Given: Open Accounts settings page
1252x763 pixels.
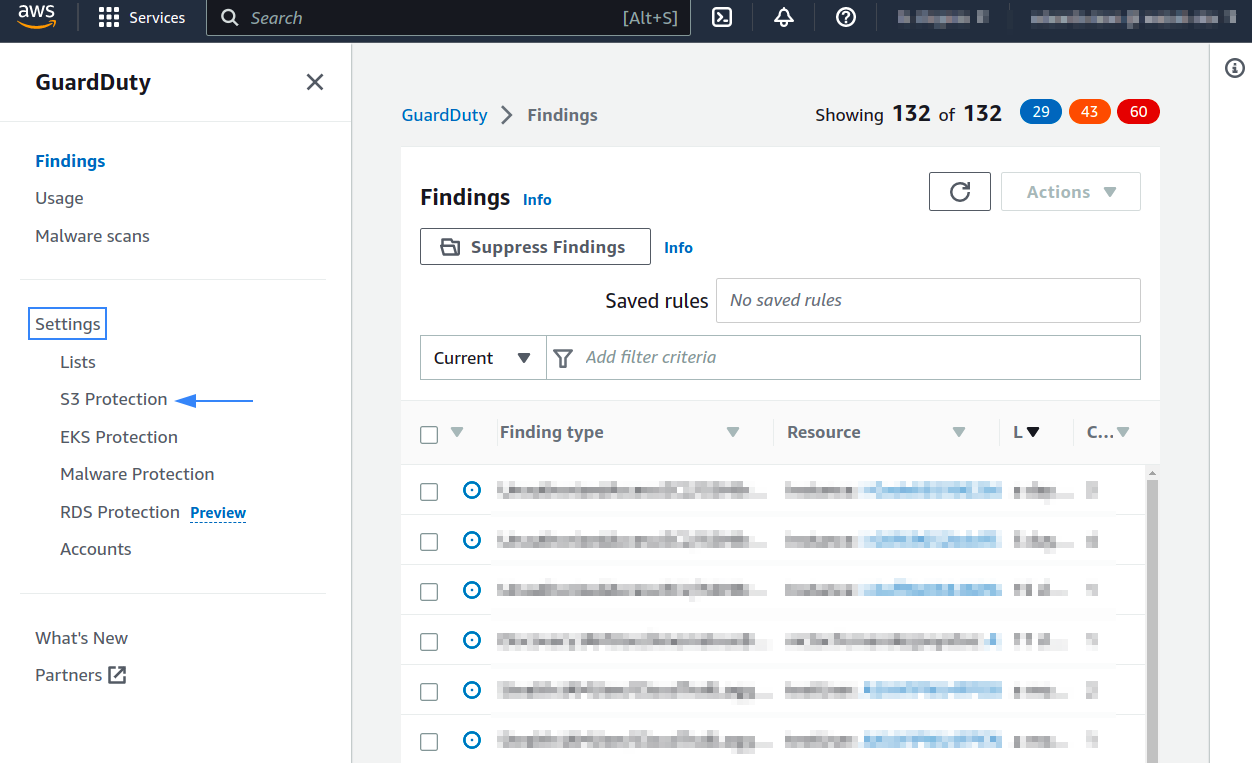Looking at the screenshot, I should click(96, 549).
